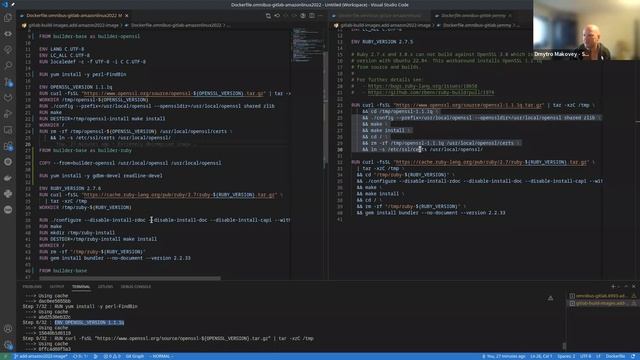Select the first tab in right editor group

(380, 16)
